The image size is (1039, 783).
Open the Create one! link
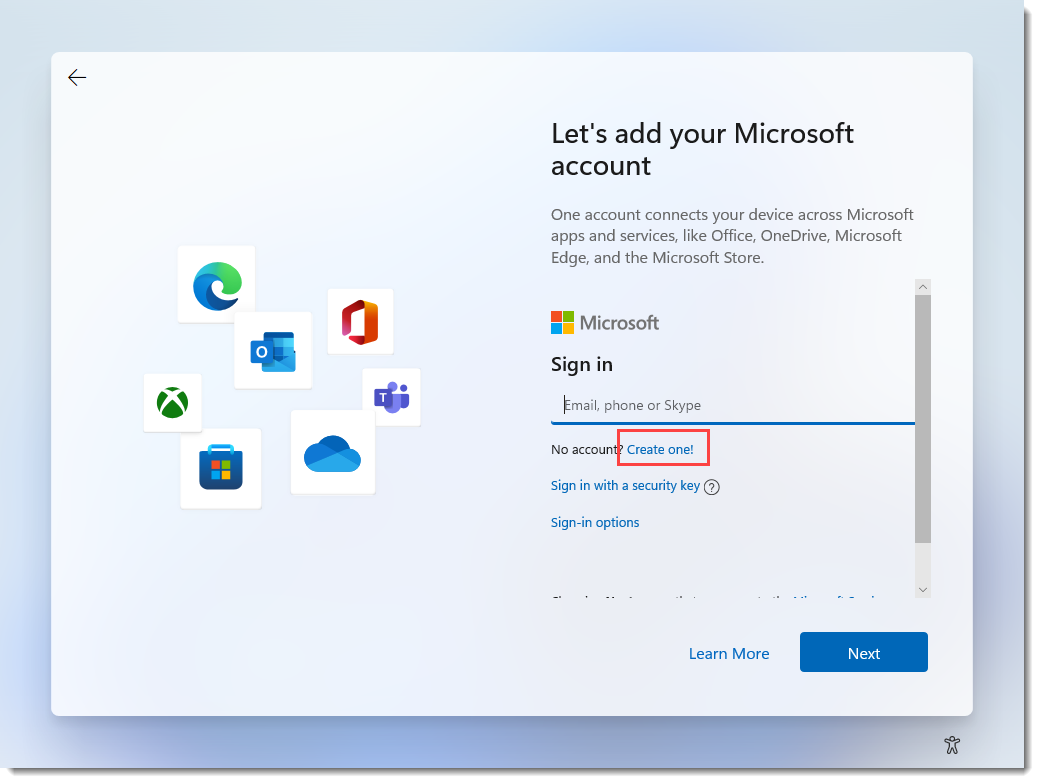tap(662, 448)
